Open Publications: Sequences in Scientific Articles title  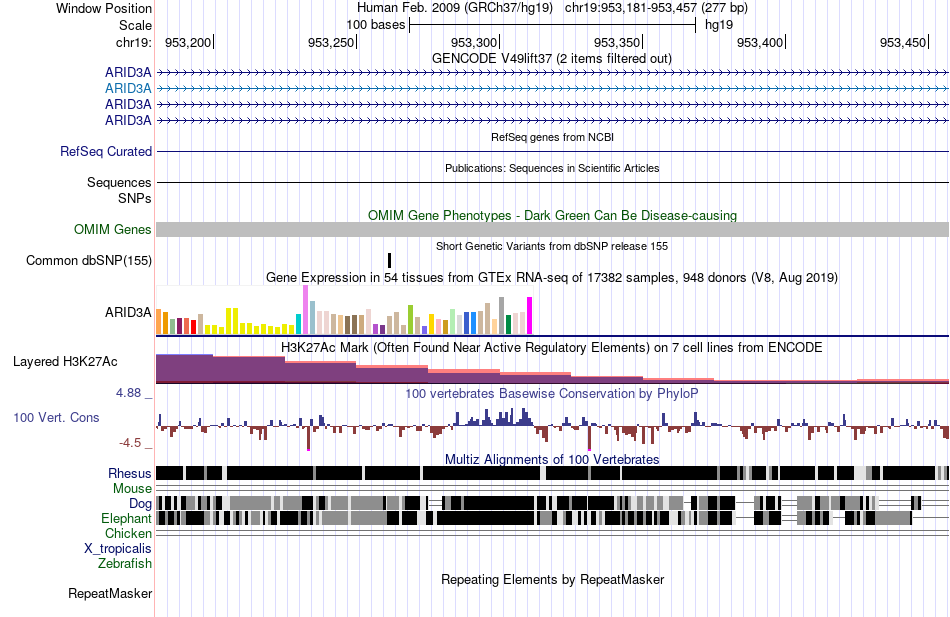tap(552, 168)
